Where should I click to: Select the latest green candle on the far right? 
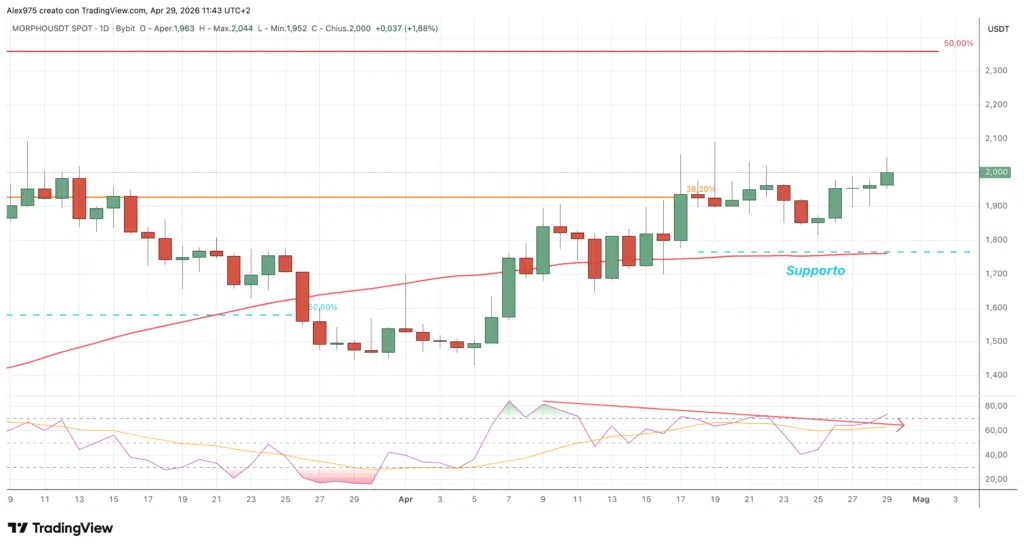(887, 178)
